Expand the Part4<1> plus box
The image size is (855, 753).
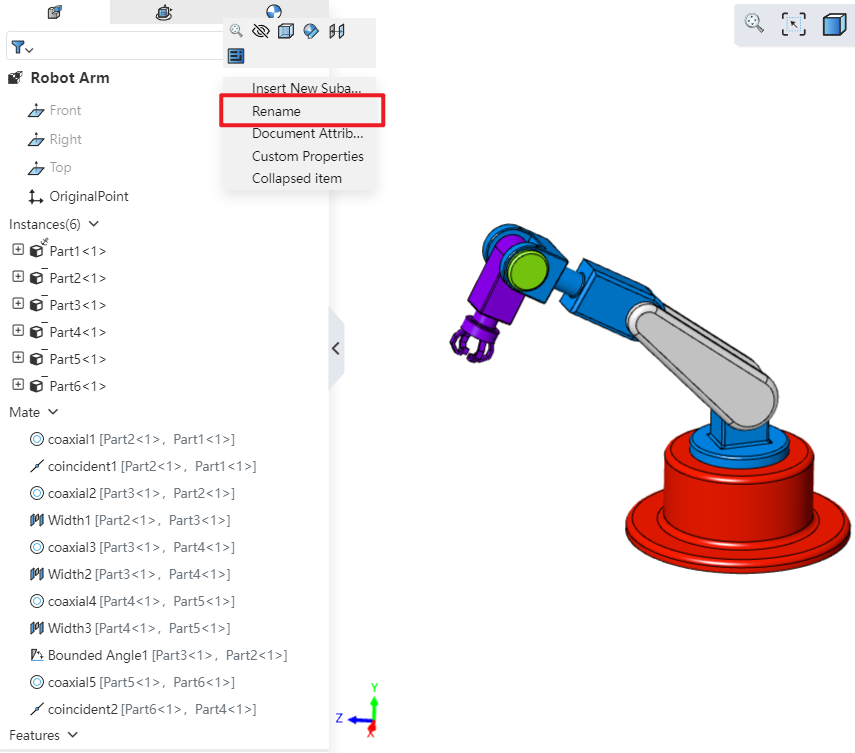18,331
